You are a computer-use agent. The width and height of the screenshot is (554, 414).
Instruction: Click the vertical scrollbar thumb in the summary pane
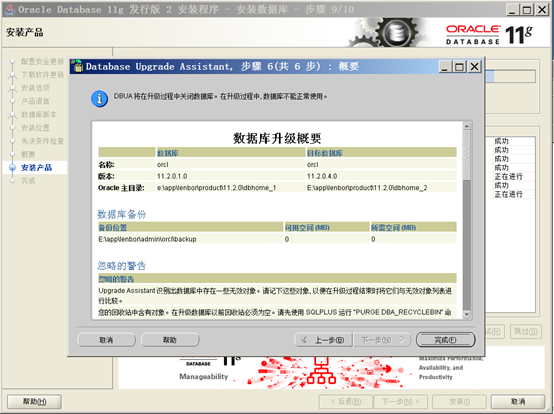click(x=466, y=244)
